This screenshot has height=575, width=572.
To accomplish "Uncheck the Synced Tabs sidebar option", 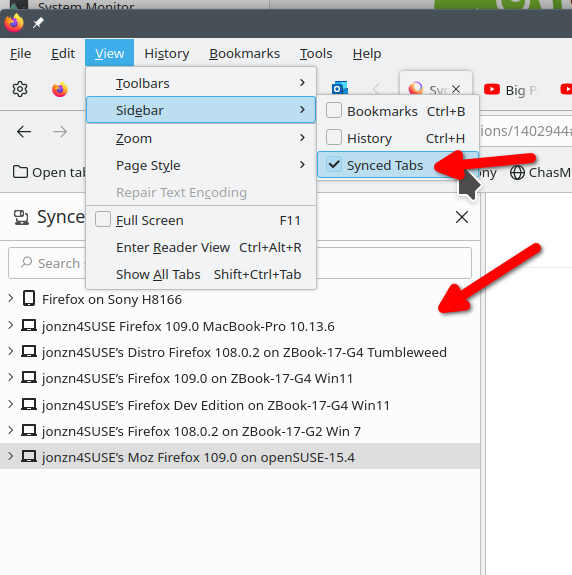I will click(x=398, y=165).
